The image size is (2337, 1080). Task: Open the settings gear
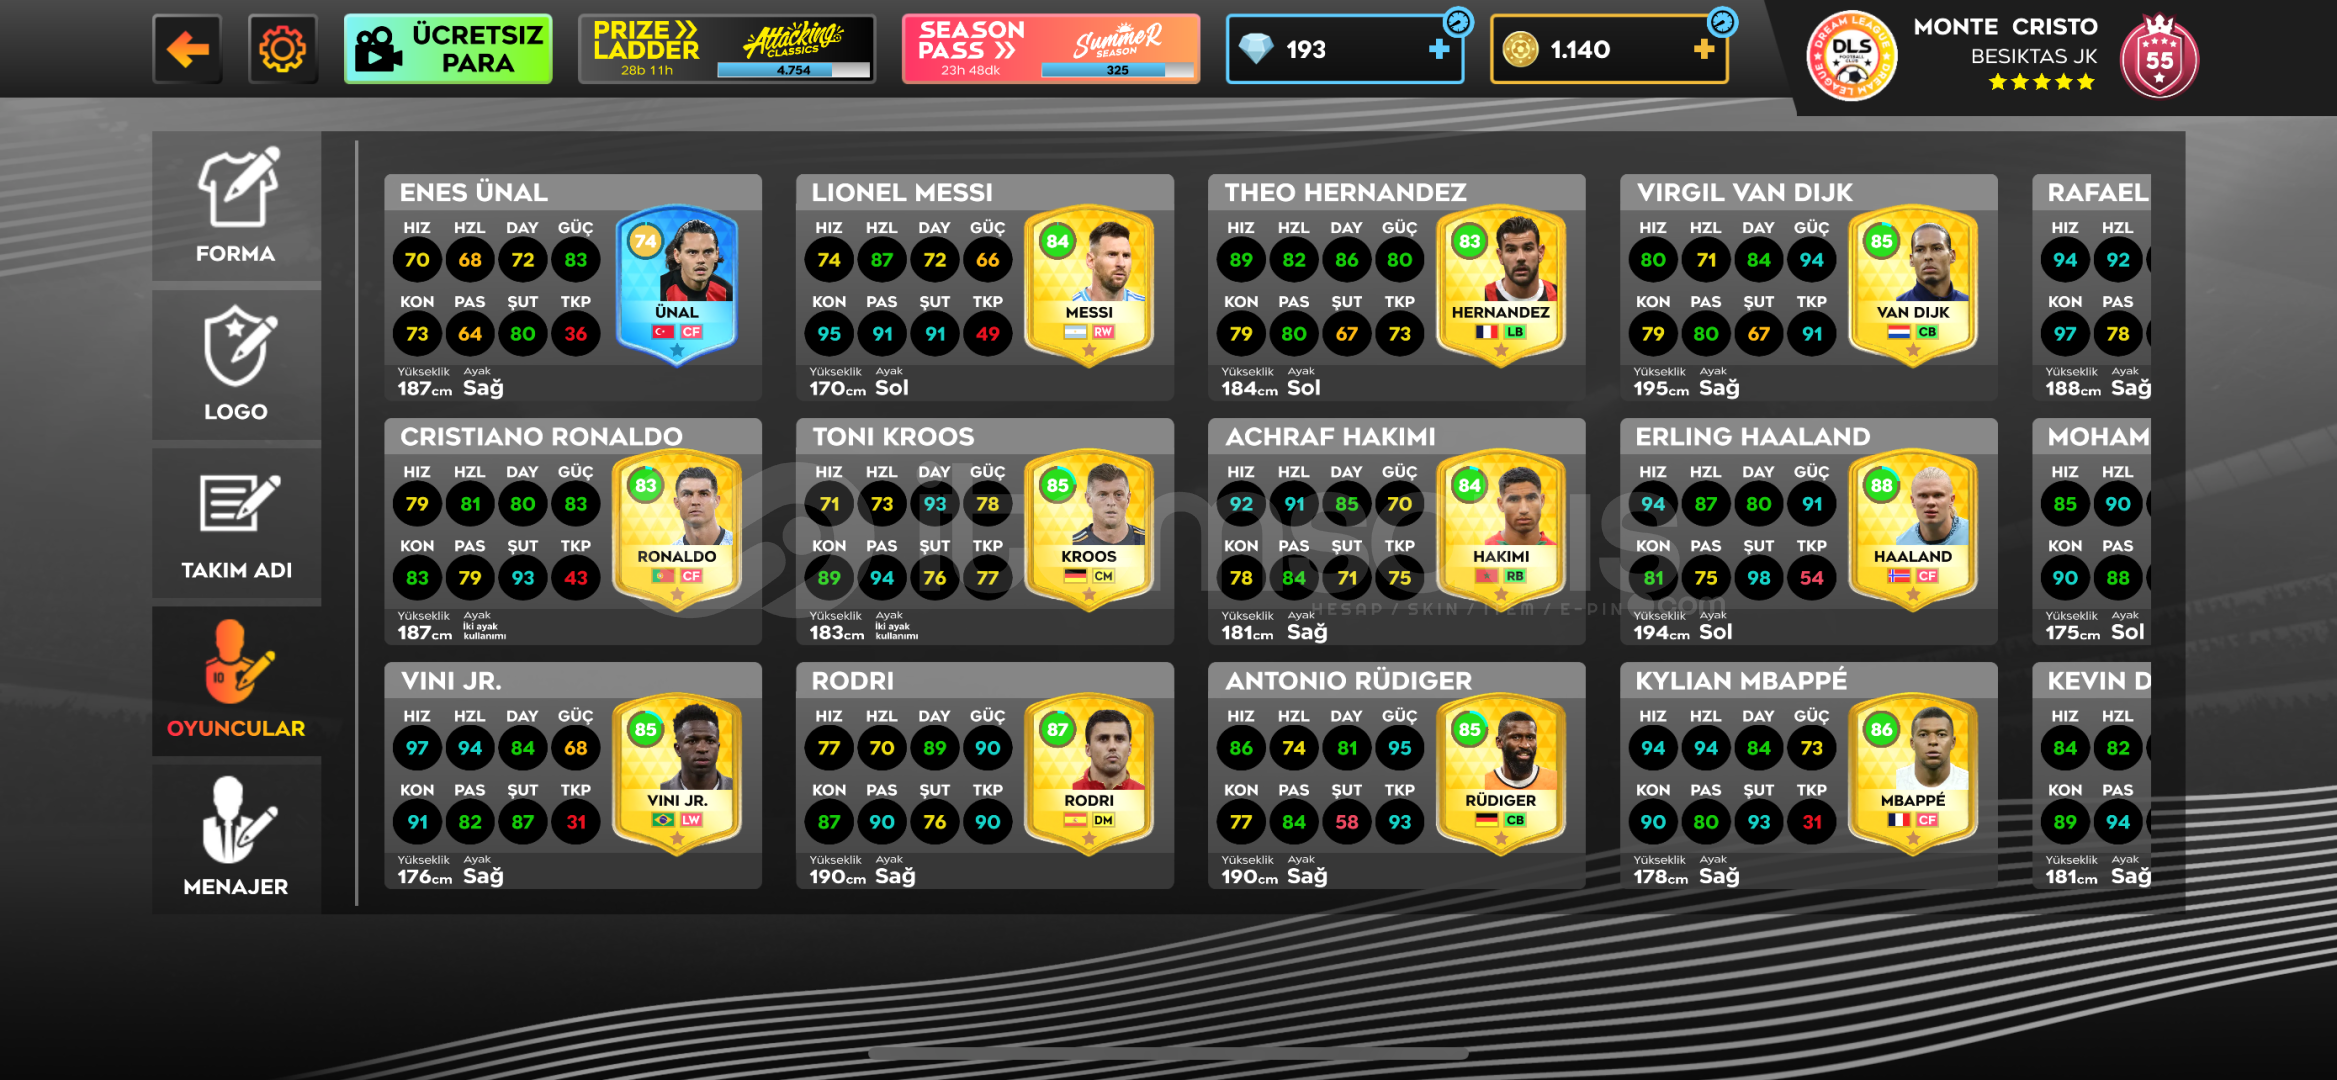pyautogui.click(x=283, y=49)
